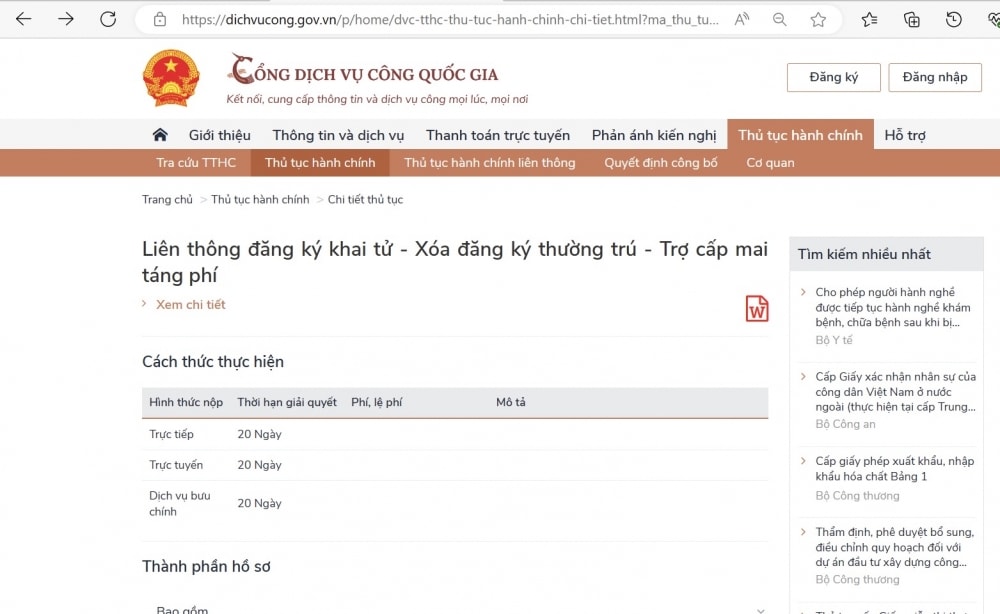
Task: Click the Đăng ký button
Action: [x=834, y=77]
